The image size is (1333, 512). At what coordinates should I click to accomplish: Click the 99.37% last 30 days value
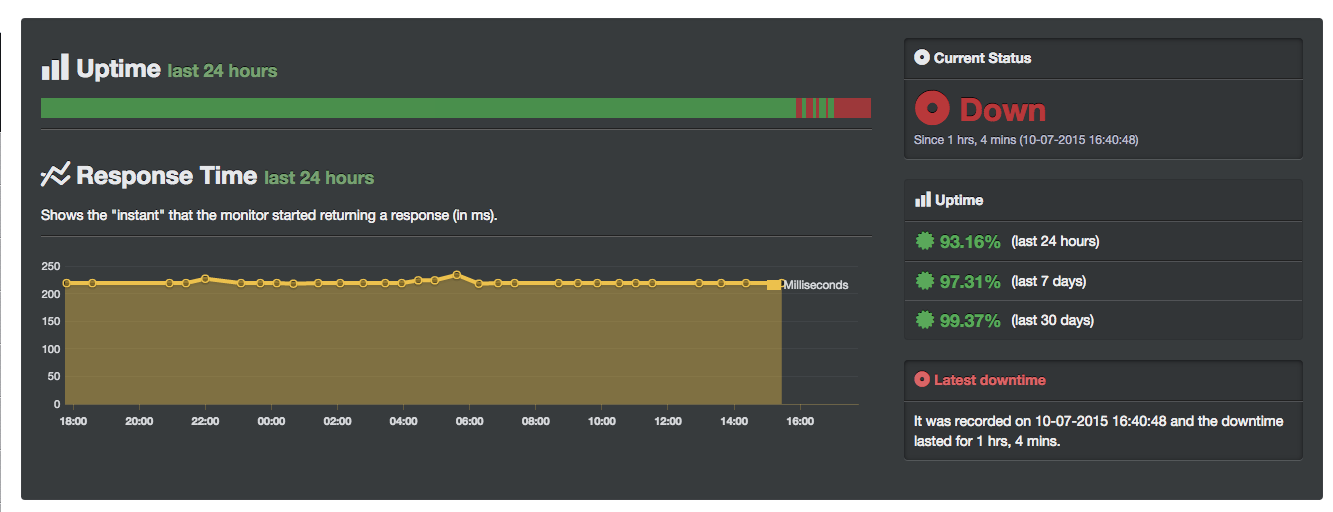[970, 321]
